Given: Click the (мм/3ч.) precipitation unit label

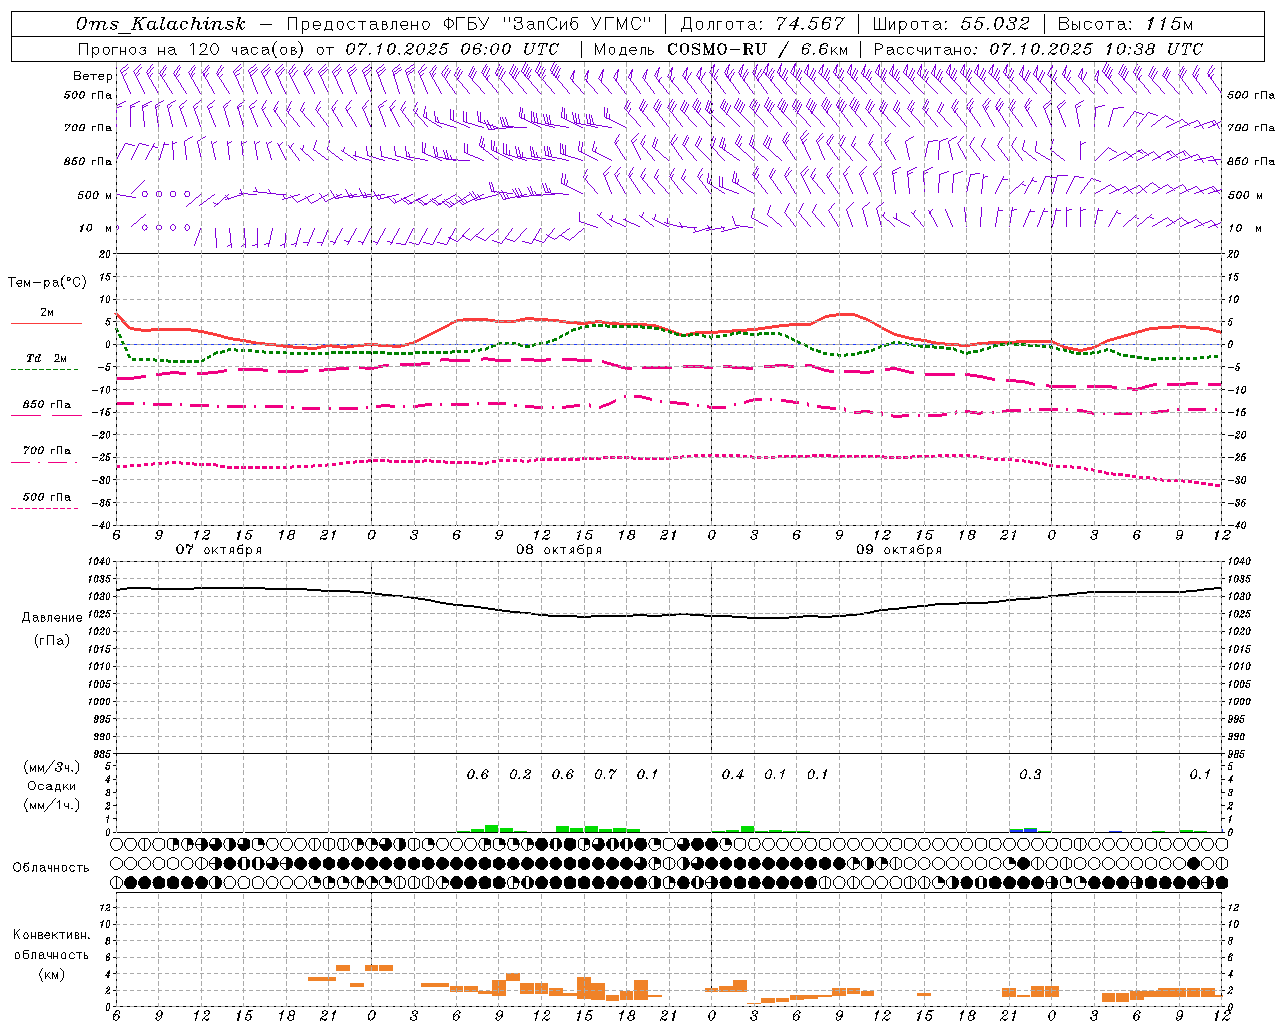Looking at the screenshot, I should click(x=52, y=767).
